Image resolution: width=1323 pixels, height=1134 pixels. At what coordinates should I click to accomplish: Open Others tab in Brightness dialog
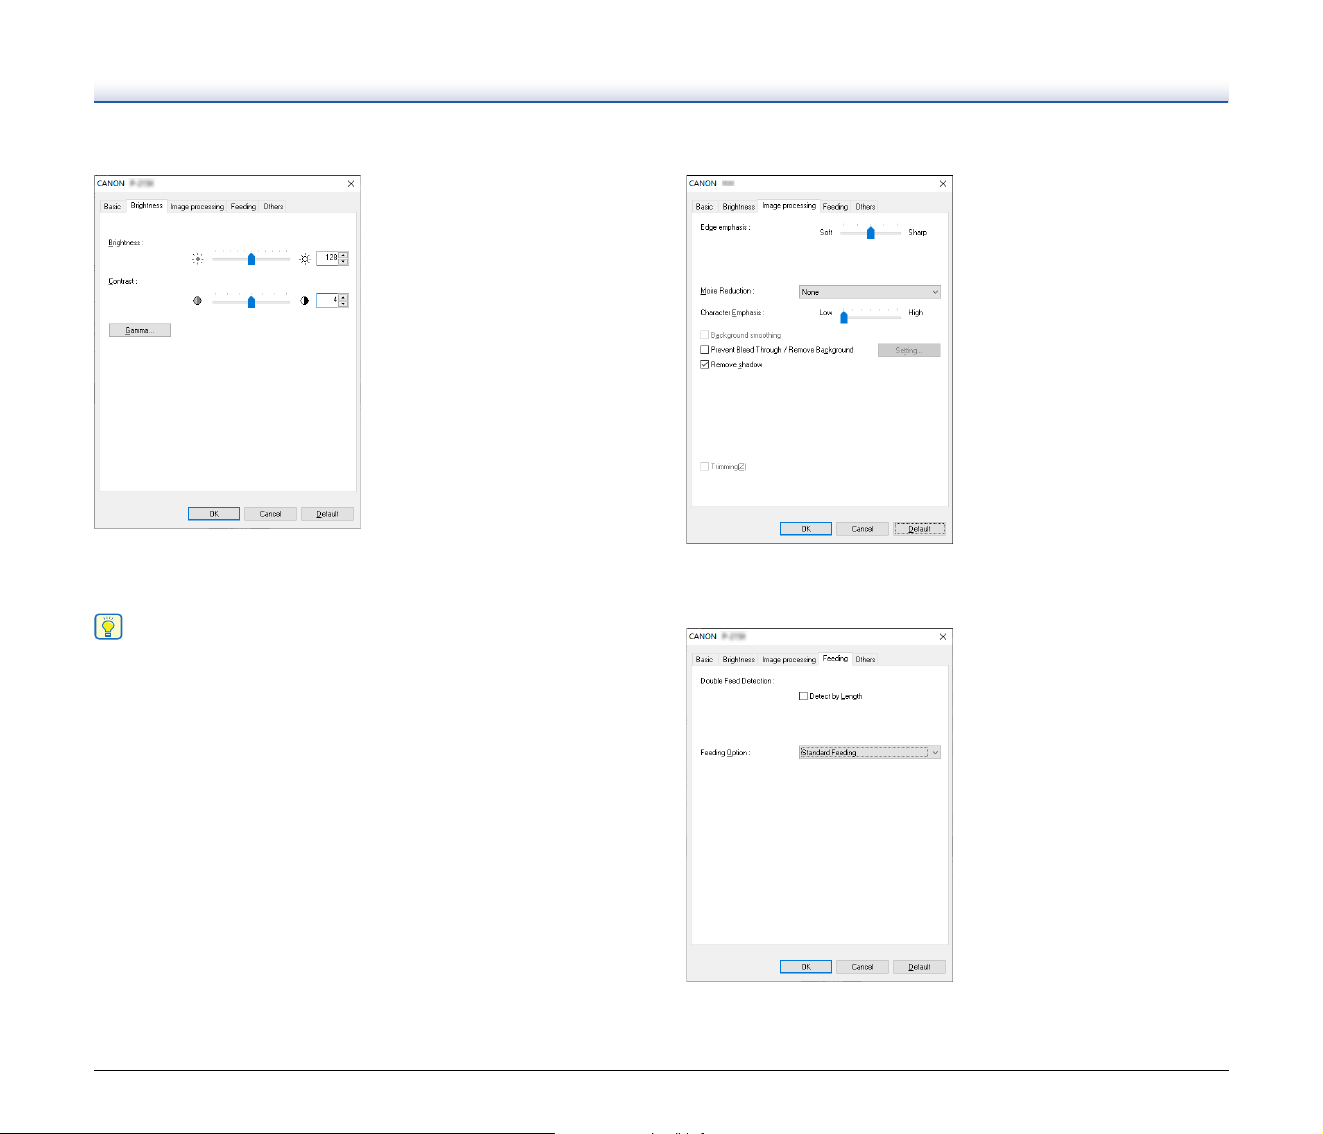point(274,207)
